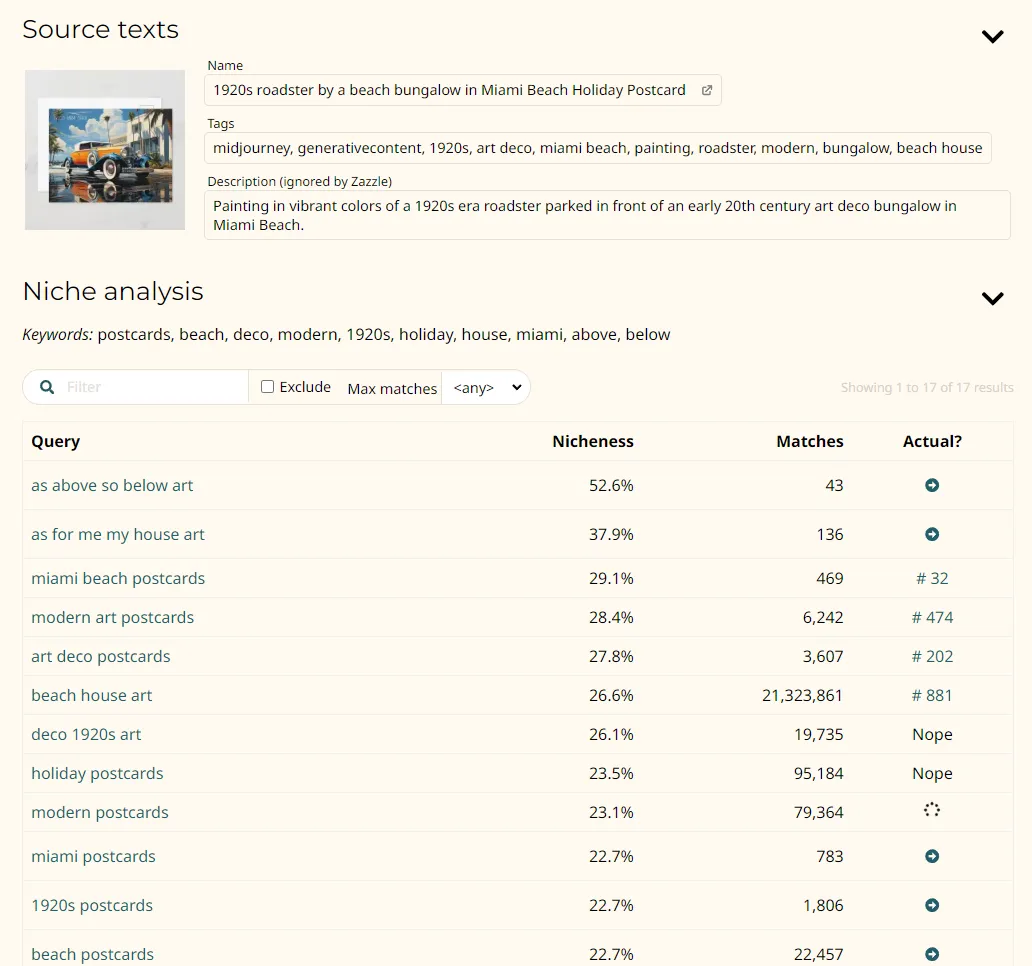Click arrow icon in 'beach postcards' row
The width and height of the screenshot is (1032, 966).
pyautogui.click(x=932, y=954)
